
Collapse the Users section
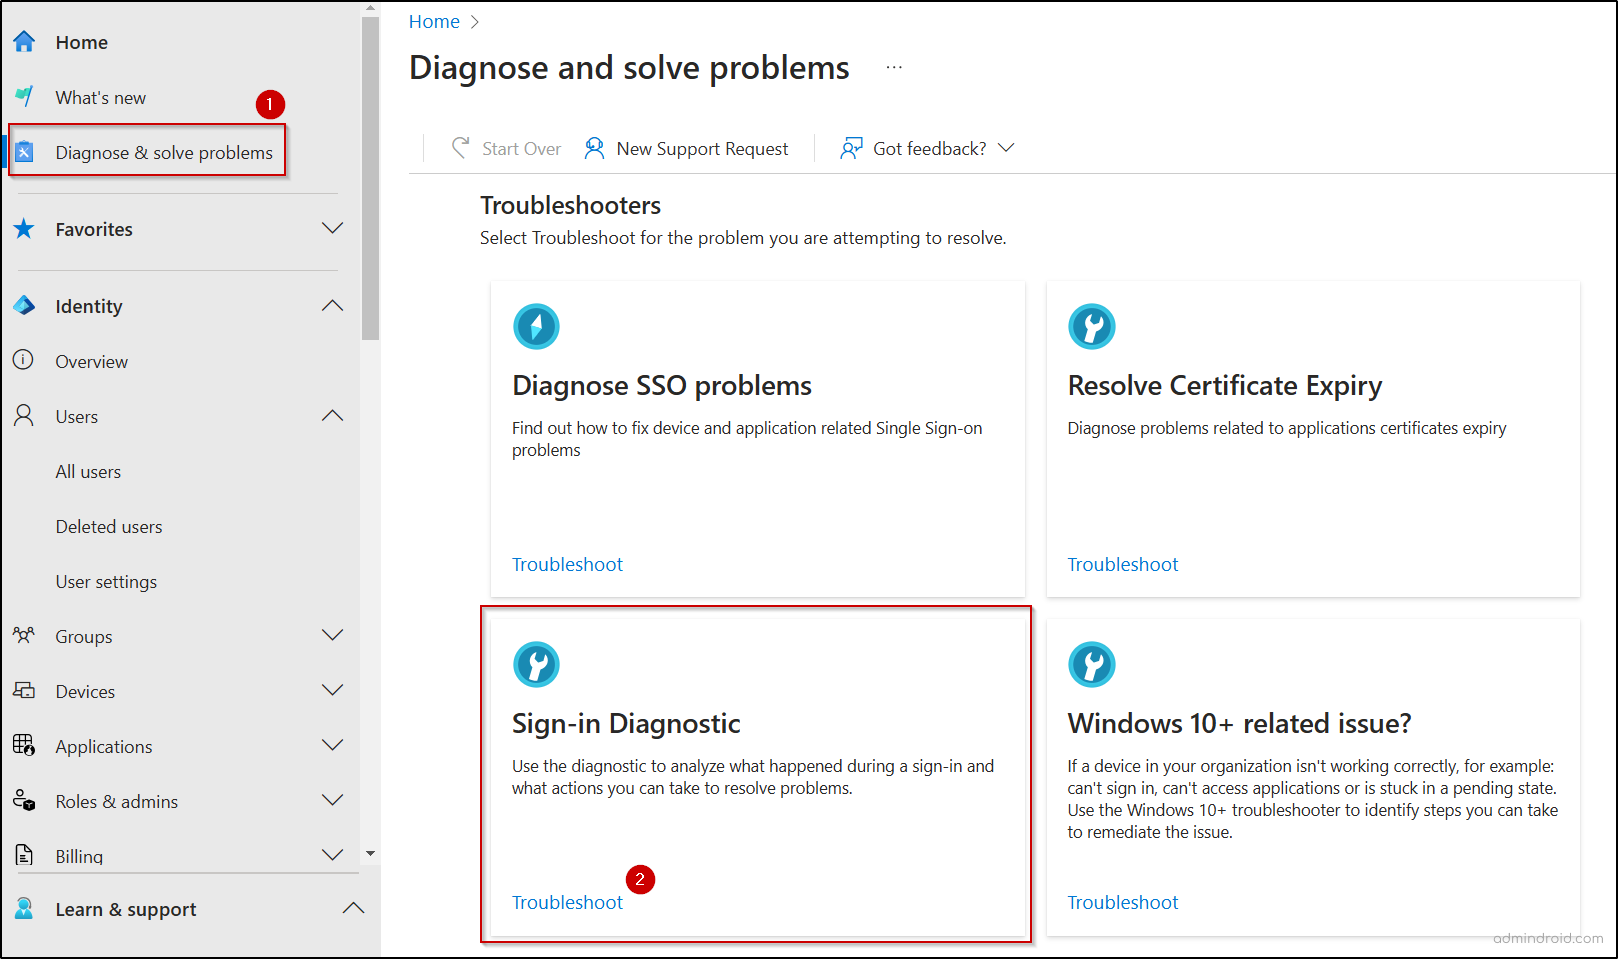click(333, 416)
